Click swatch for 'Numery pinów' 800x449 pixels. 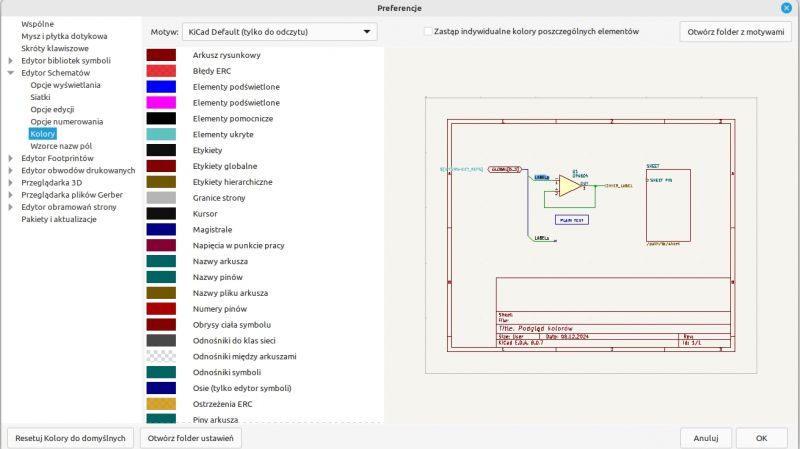point(161,309)
